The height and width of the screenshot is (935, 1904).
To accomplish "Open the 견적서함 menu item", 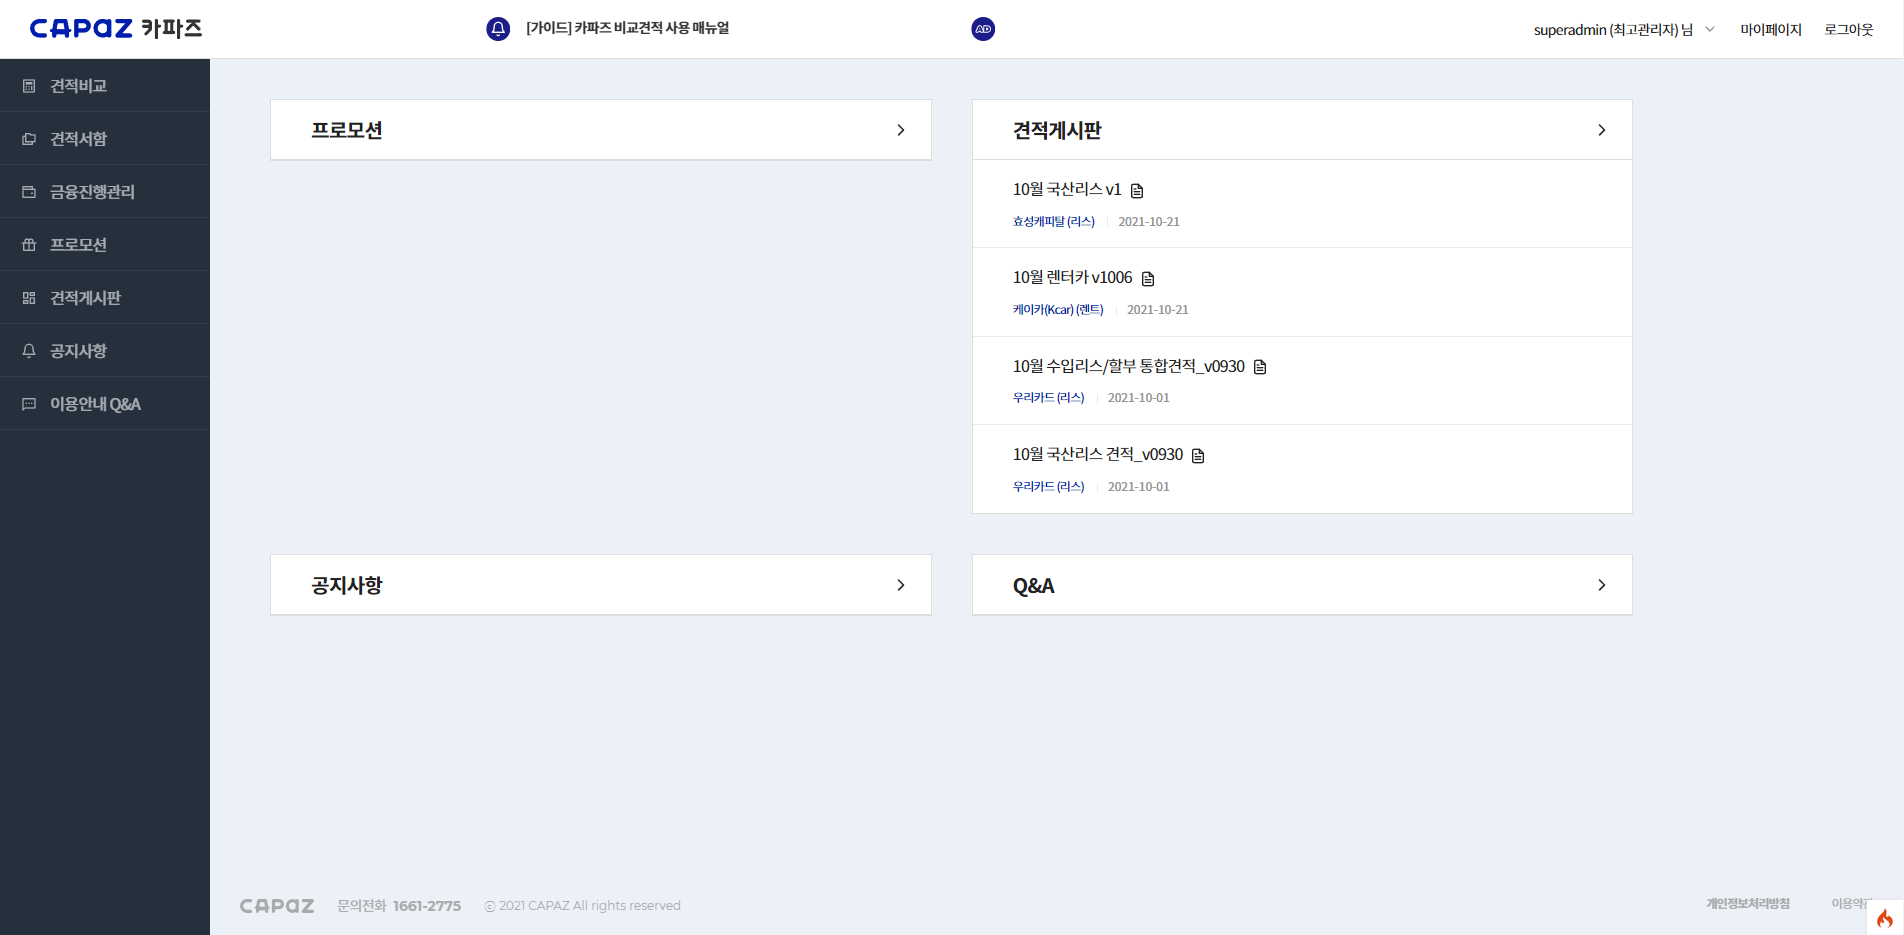I will 105,139.
